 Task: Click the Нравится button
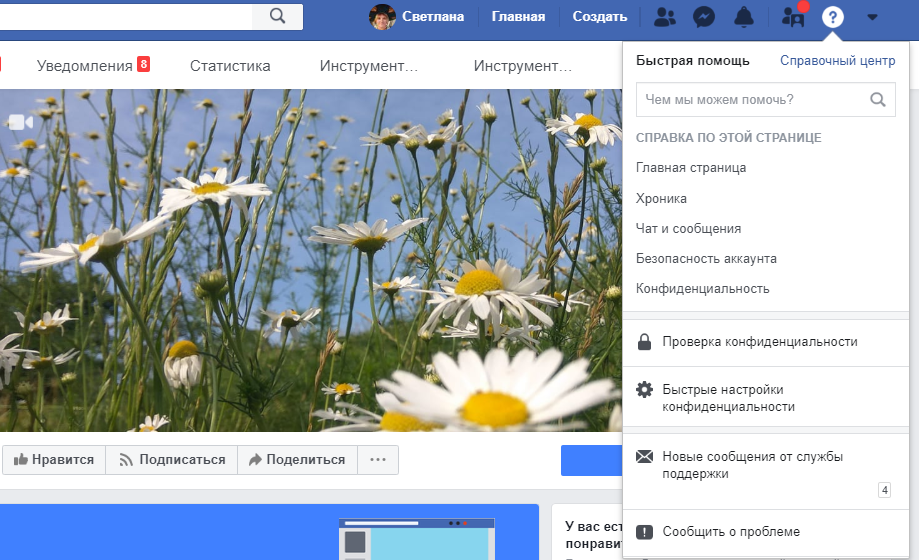point(54,460)
